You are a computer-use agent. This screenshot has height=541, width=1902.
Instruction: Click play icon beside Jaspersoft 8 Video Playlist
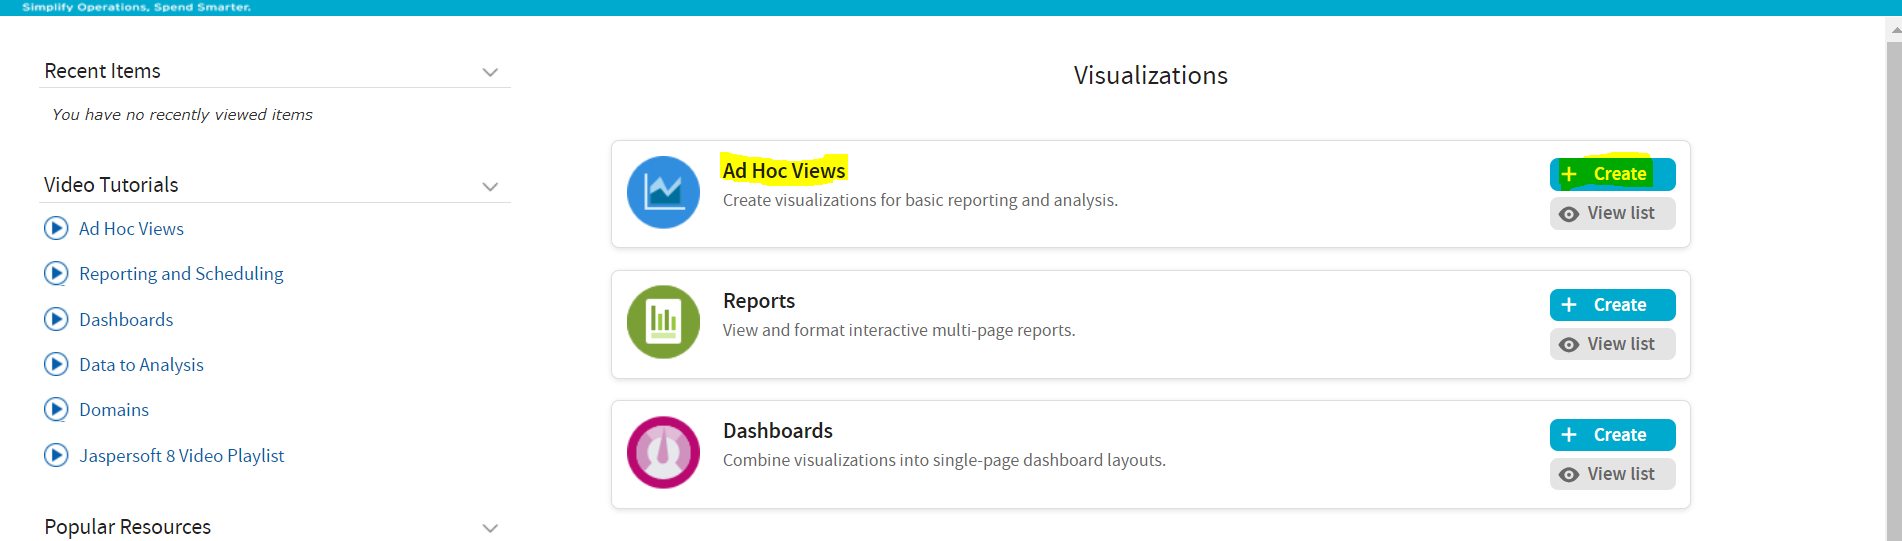click(x=56, y=456)
